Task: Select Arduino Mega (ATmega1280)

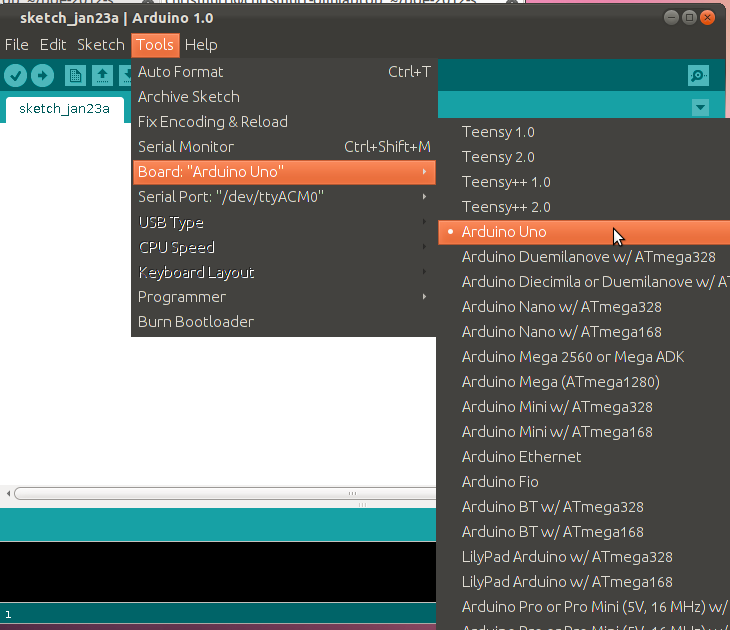Action: click(584, 382)
